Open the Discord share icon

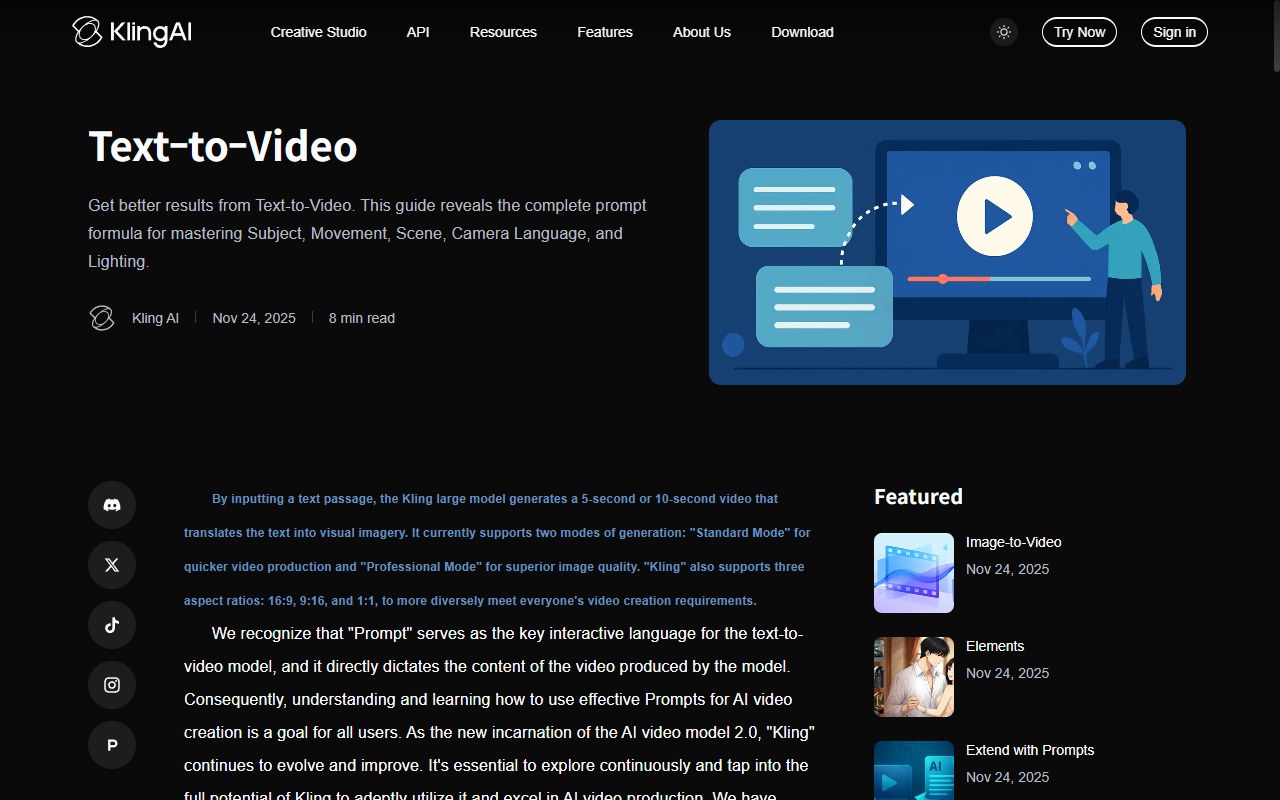point(112,505)
